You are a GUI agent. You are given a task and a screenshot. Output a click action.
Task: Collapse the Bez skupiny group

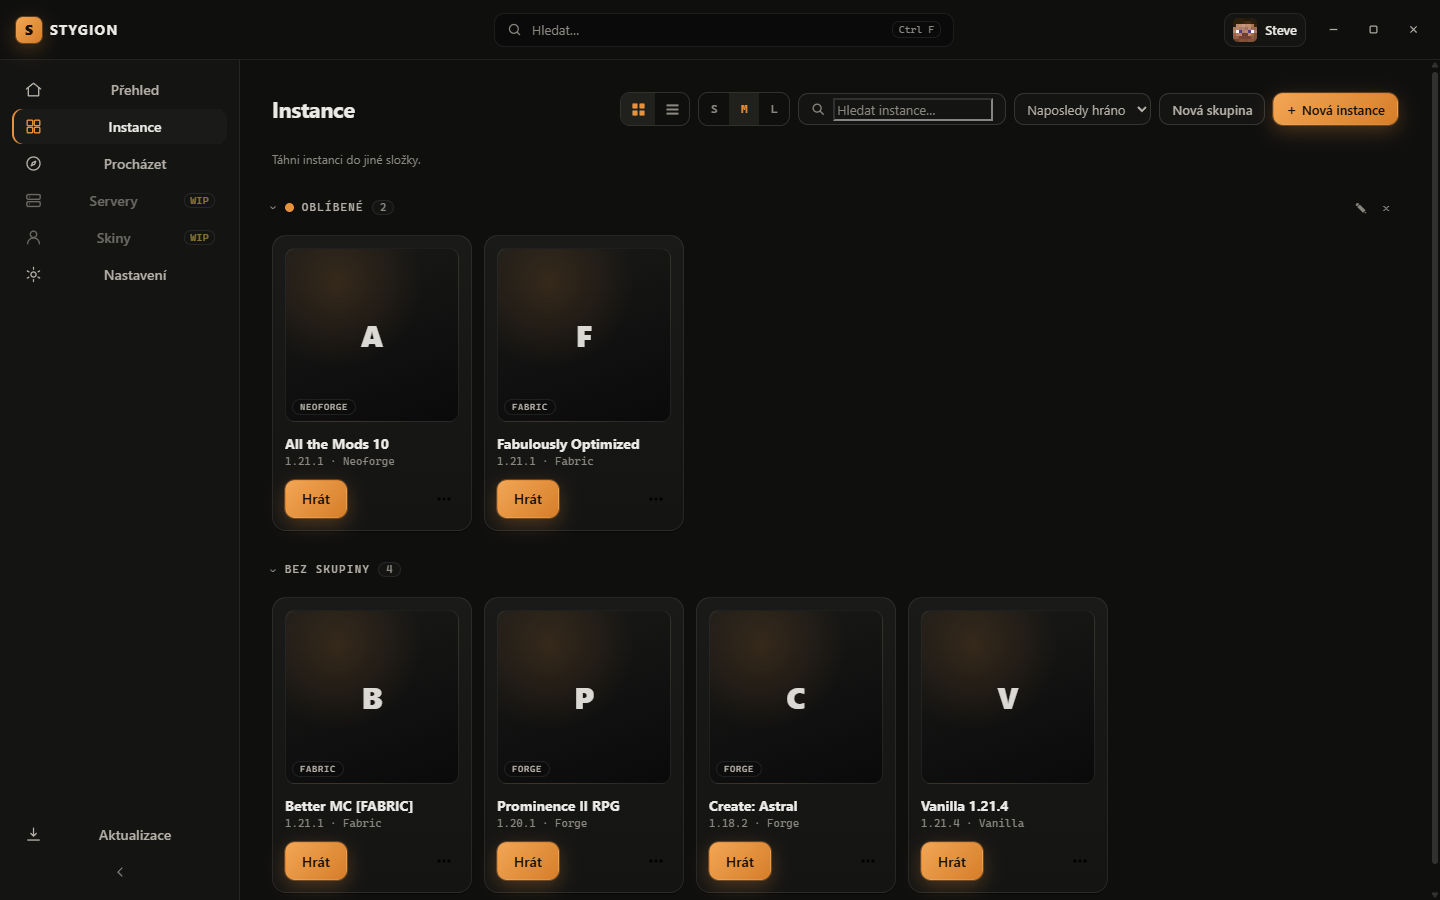point(273,570)
